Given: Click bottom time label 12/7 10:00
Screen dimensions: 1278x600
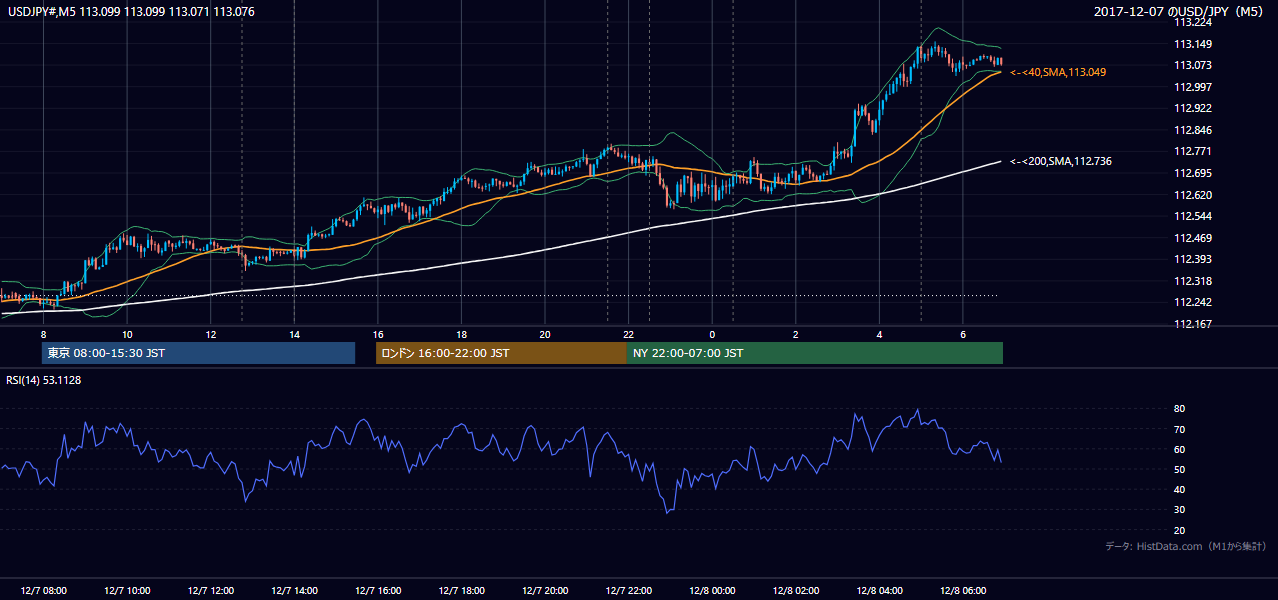Looking at the screenshot, I should pyautogui.click(x=127, y=591).
